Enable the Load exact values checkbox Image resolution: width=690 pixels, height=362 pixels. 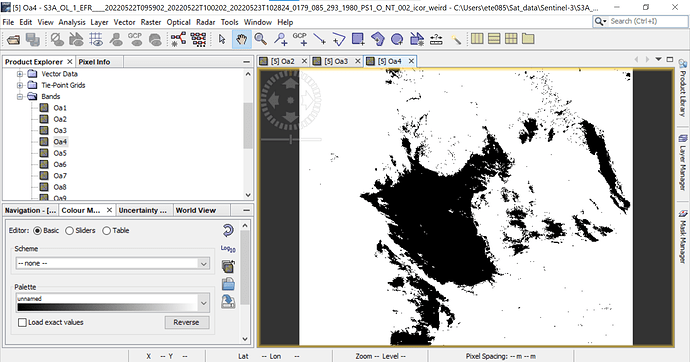[x=22, y=322]
